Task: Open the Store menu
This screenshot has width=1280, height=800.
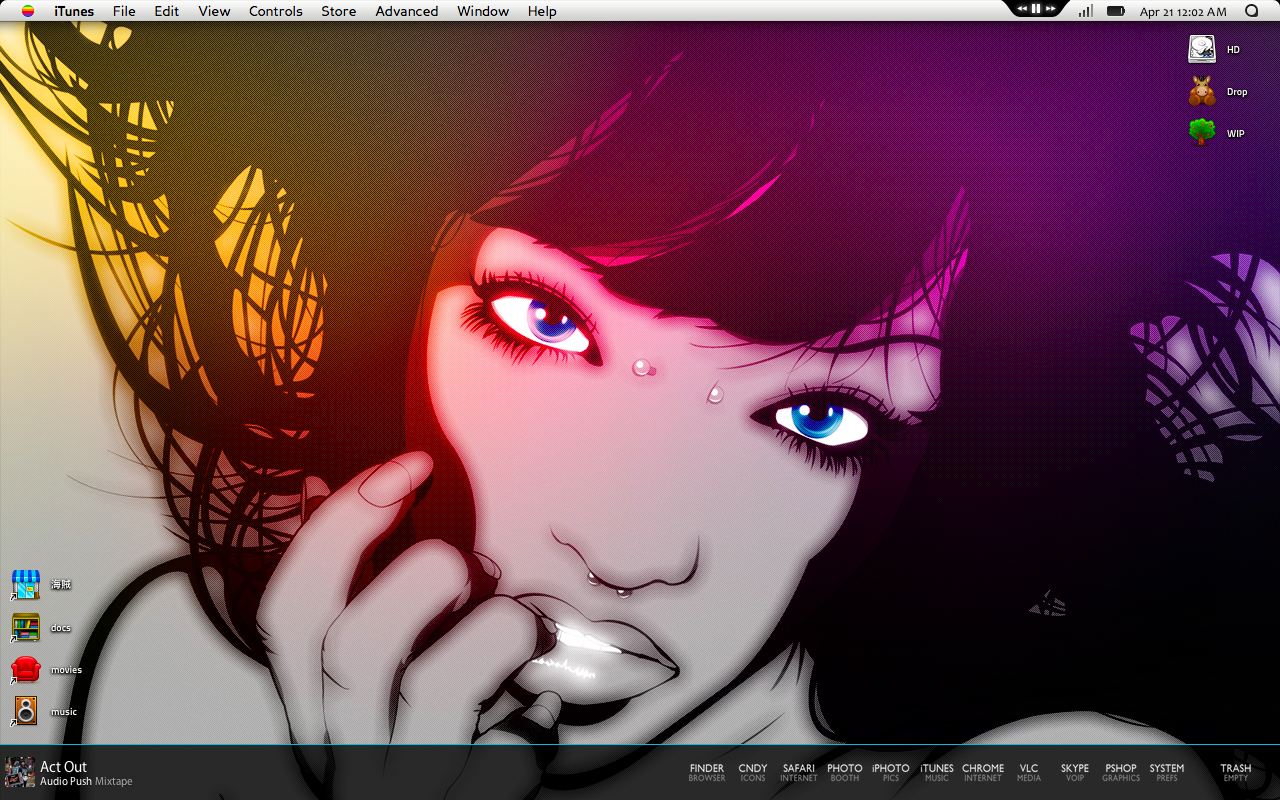Action: [x=339, y=11]
